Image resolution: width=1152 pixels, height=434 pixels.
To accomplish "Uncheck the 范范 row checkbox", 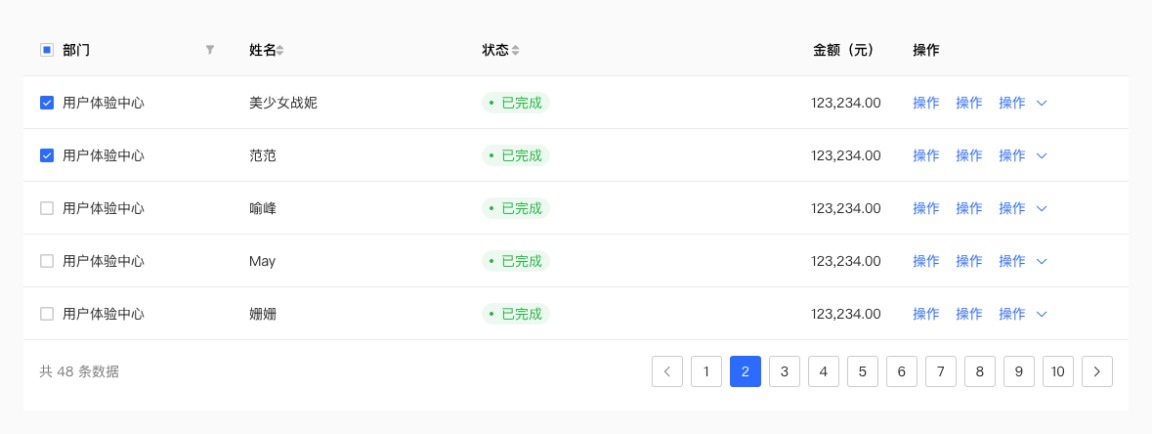I will tap(46, 155).
